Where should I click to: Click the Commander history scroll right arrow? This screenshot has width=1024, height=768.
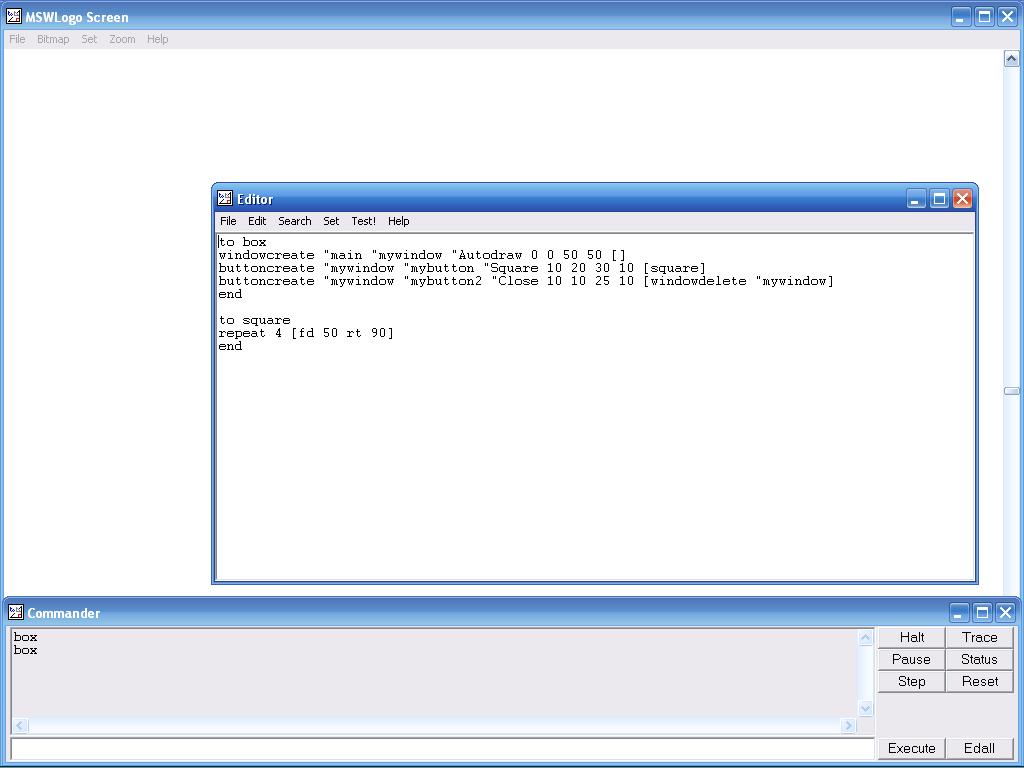[x=848, y=725]
